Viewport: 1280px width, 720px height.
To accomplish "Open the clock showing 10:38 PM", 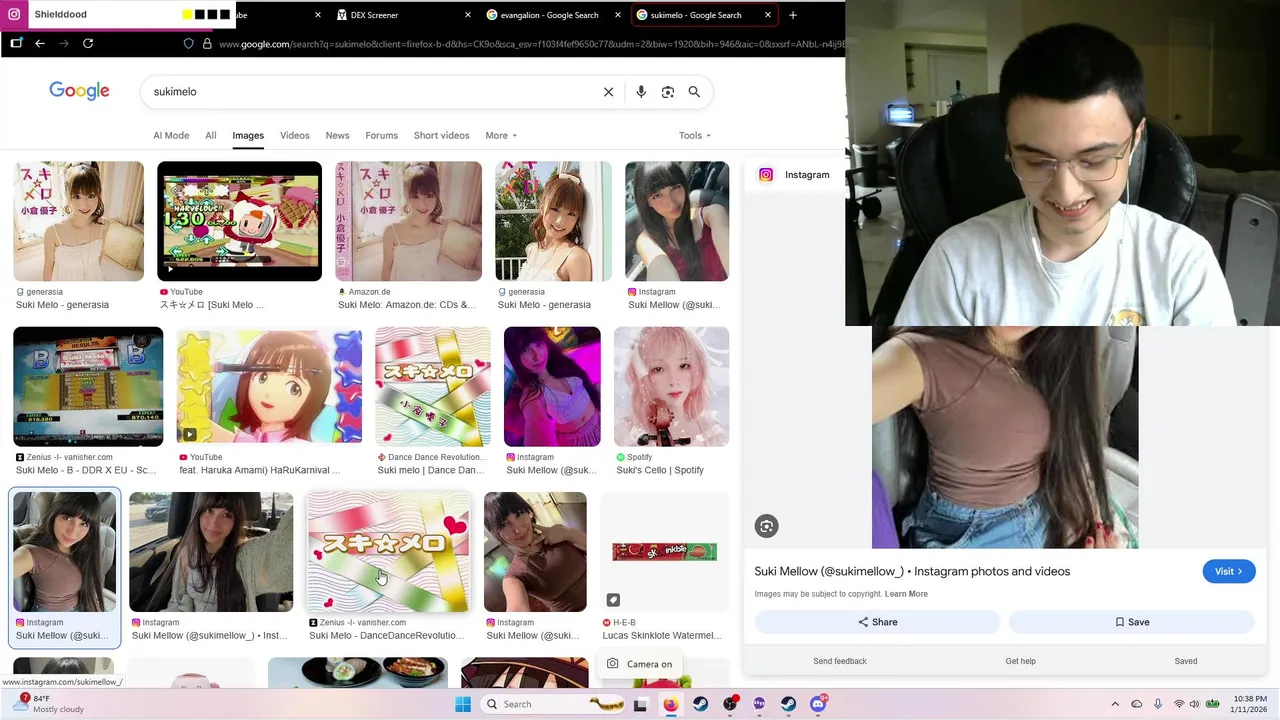I will 1250,704.
